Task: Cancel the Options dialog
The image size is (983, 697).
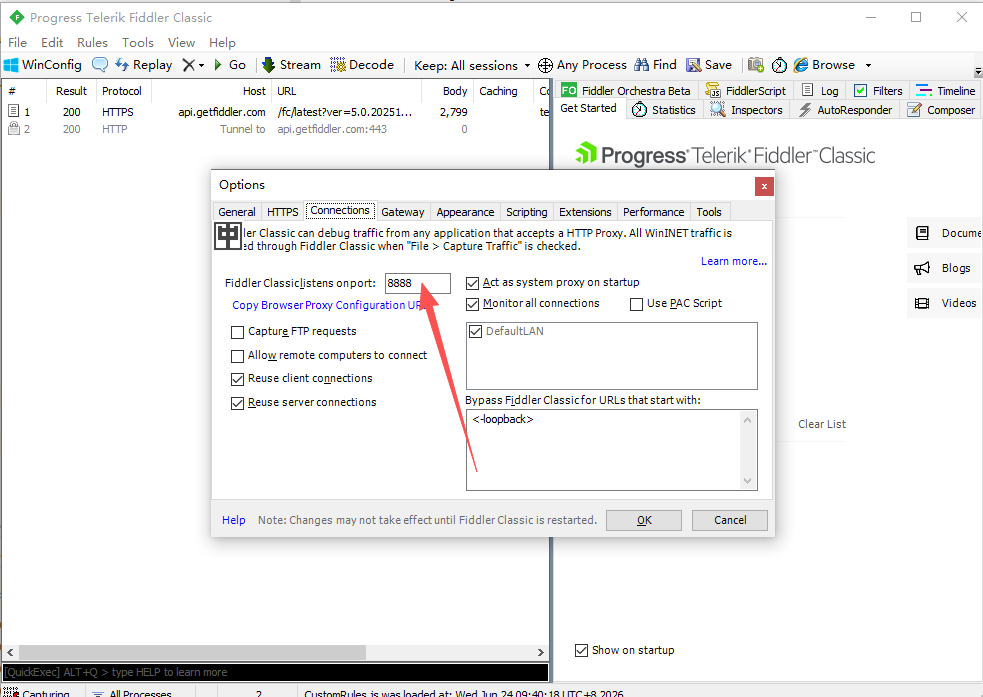Action: 730,520
